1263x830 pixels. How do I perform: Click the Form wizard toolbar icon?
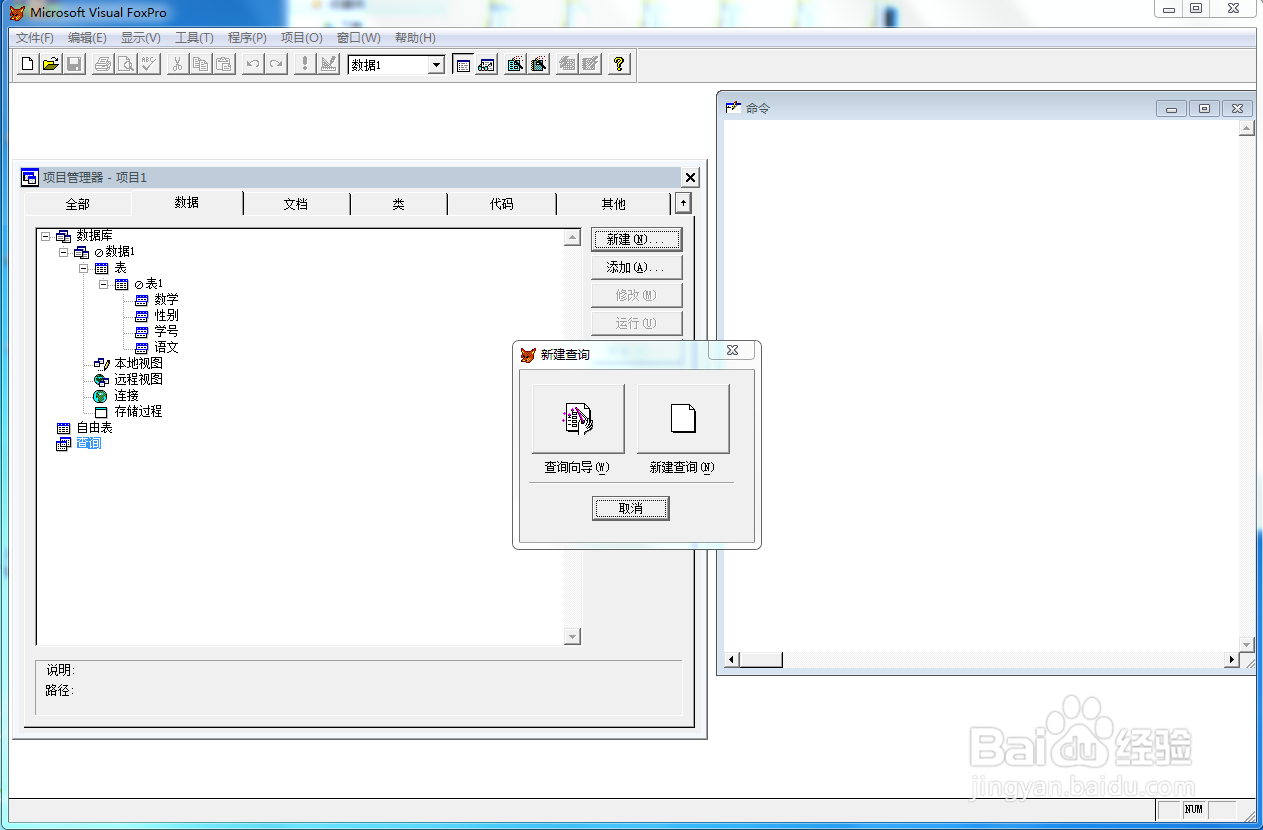click(x=515, y=64)
